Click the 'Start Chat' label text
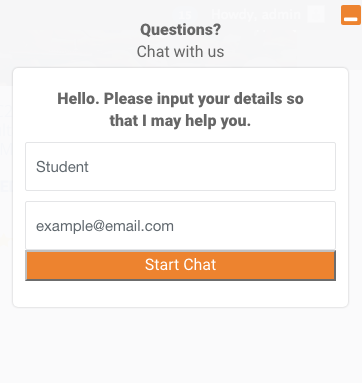This screenshot has height=383, width=362. (180, 265)
